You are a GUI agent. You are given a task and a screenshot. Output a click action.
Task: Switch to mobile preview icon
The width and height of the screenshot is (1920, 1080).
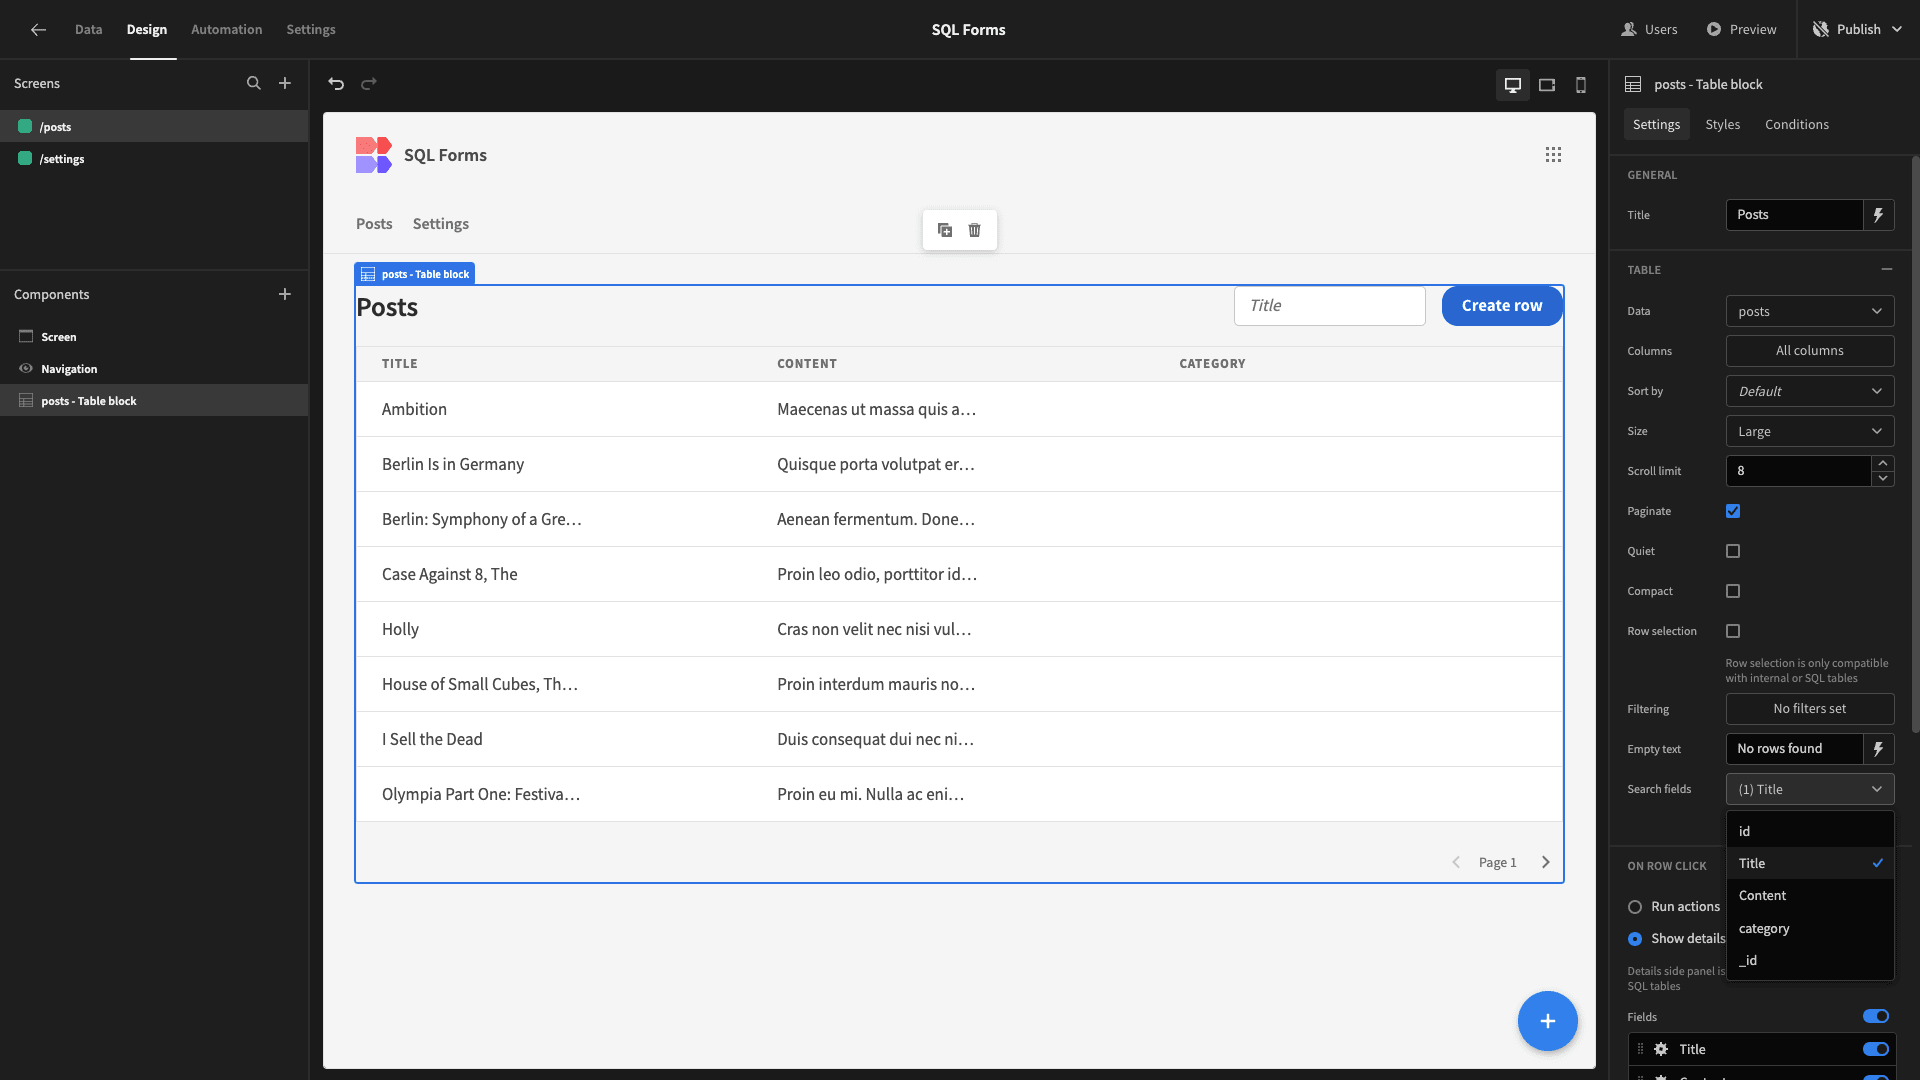tap(1581, 85)
